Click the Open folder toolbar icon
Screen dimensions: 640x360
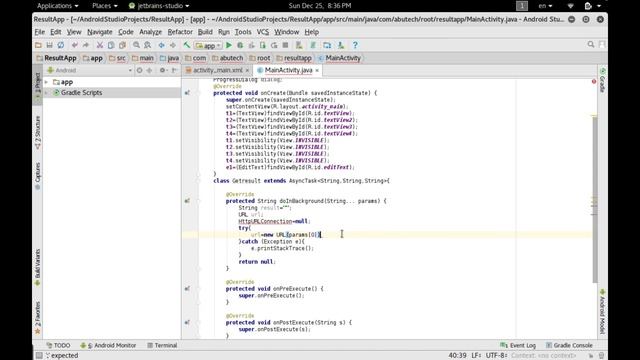click(x=38, y=45)
